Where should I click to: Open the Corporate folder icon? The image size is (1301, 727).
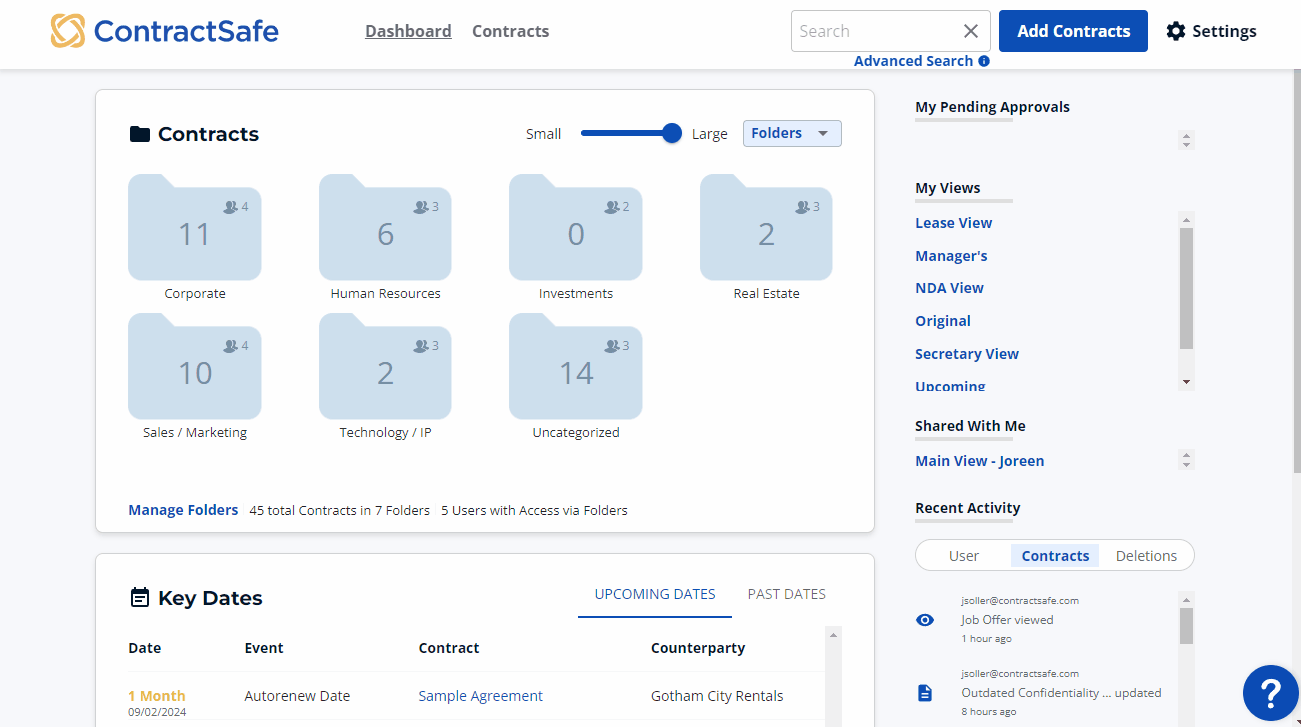(194, 230)
